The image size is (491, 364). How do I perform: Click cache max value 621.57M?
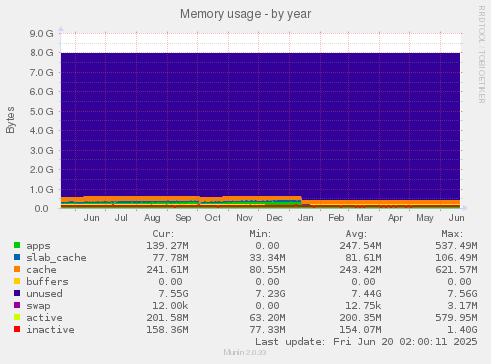tap(456, 270)
